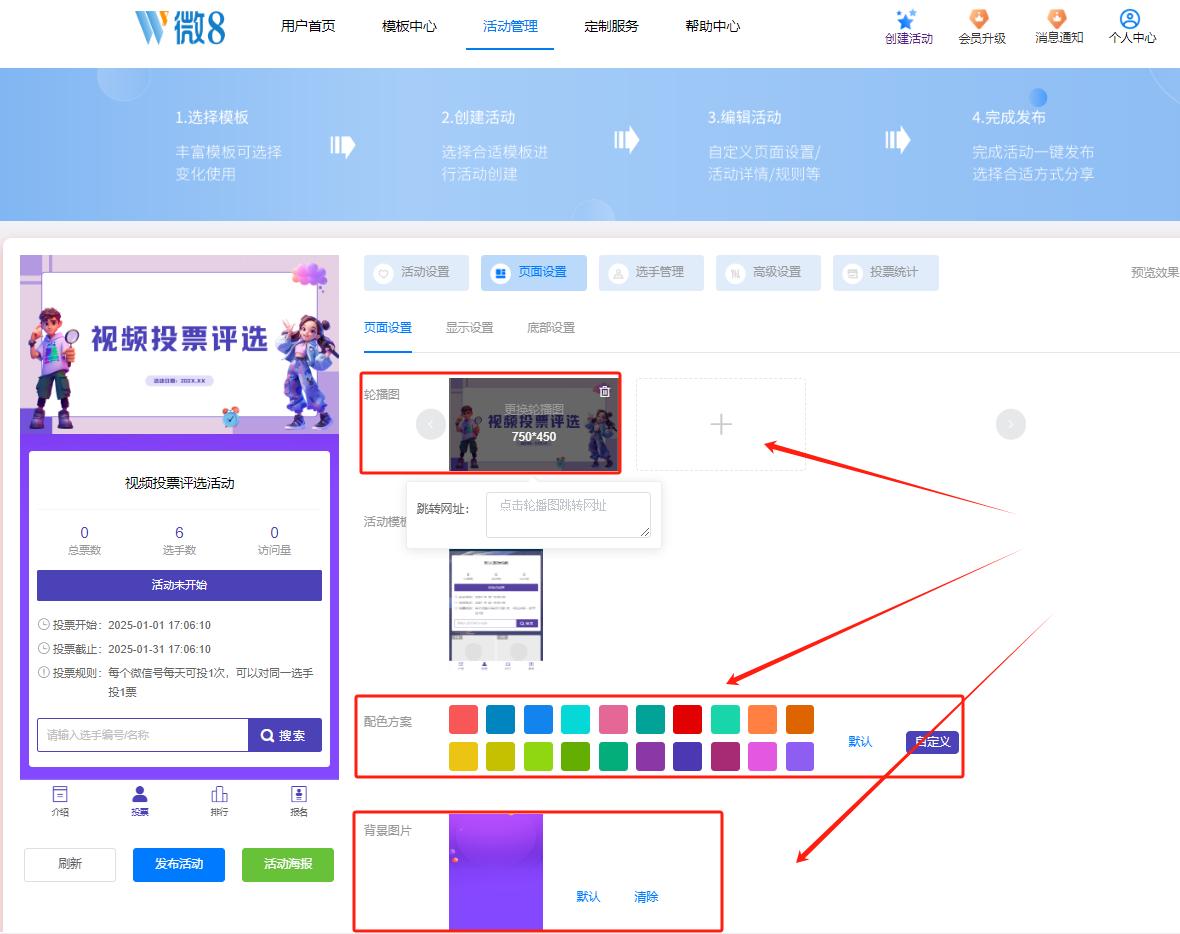Click 清除 background image link
This screenshot has height=934, width=1180.
[x=646, y=896]
